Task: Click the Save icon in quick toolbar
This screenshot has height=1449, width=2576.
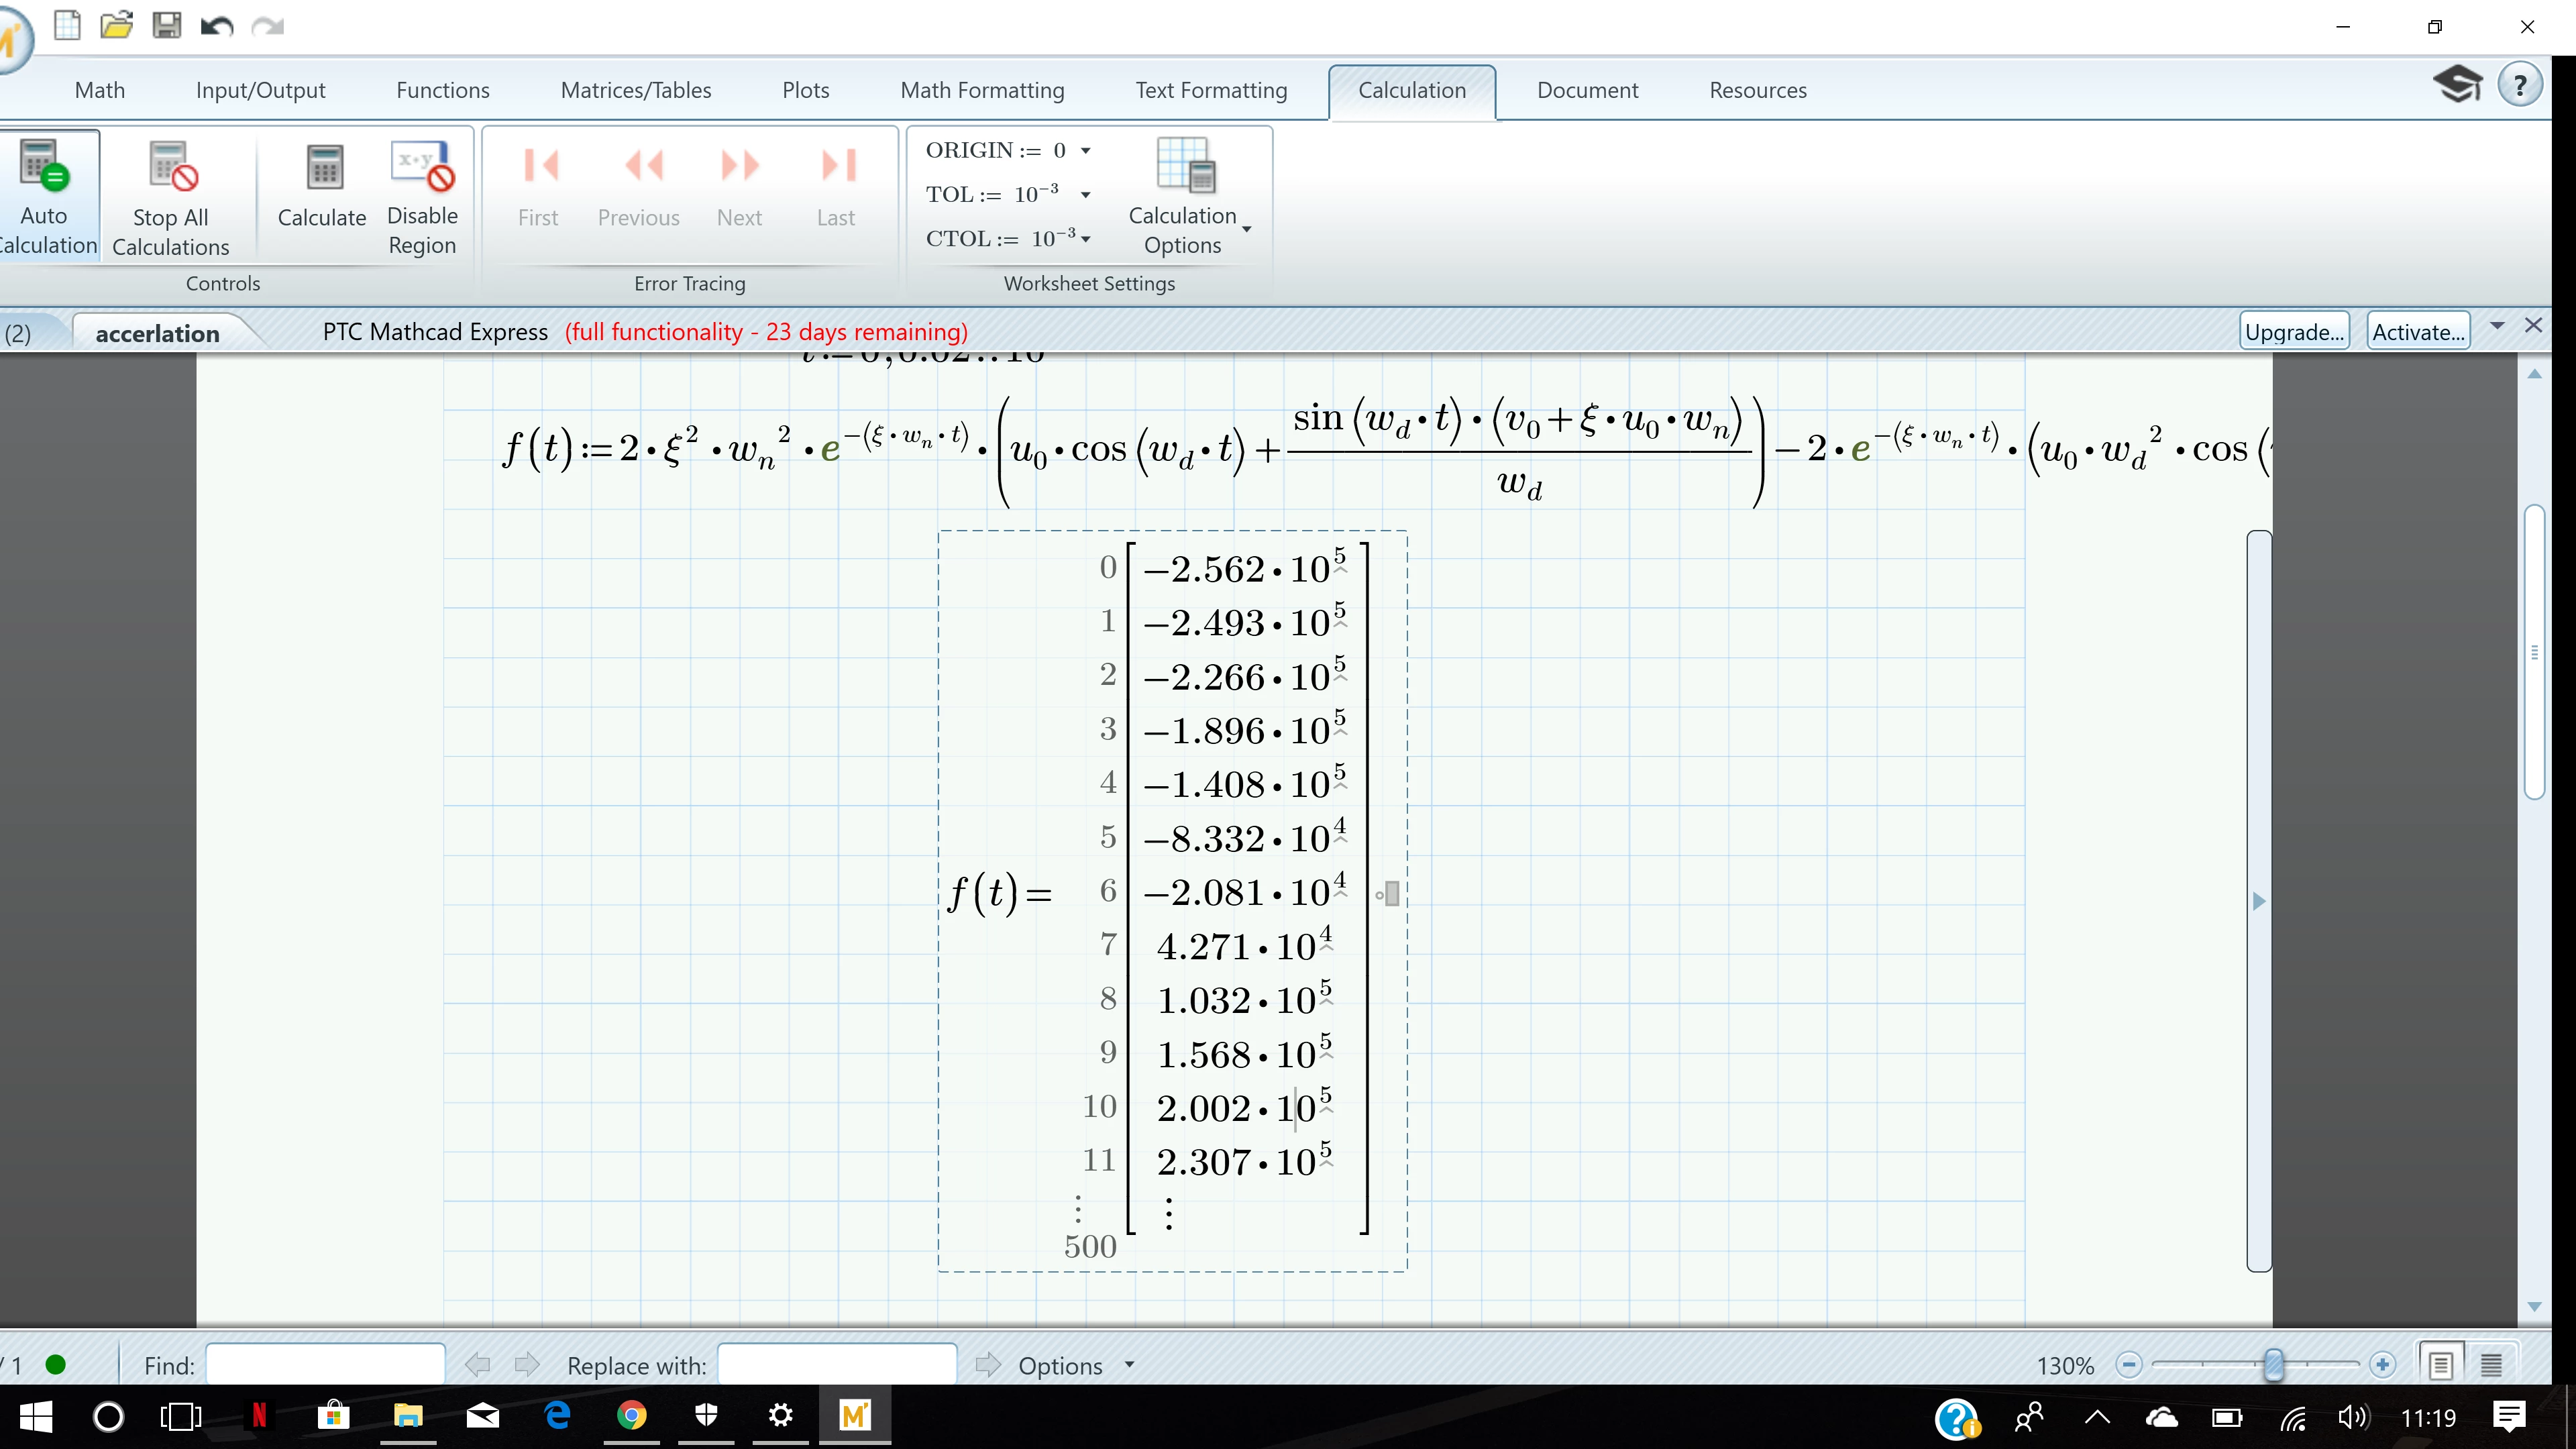Action: tap(166, 25)
